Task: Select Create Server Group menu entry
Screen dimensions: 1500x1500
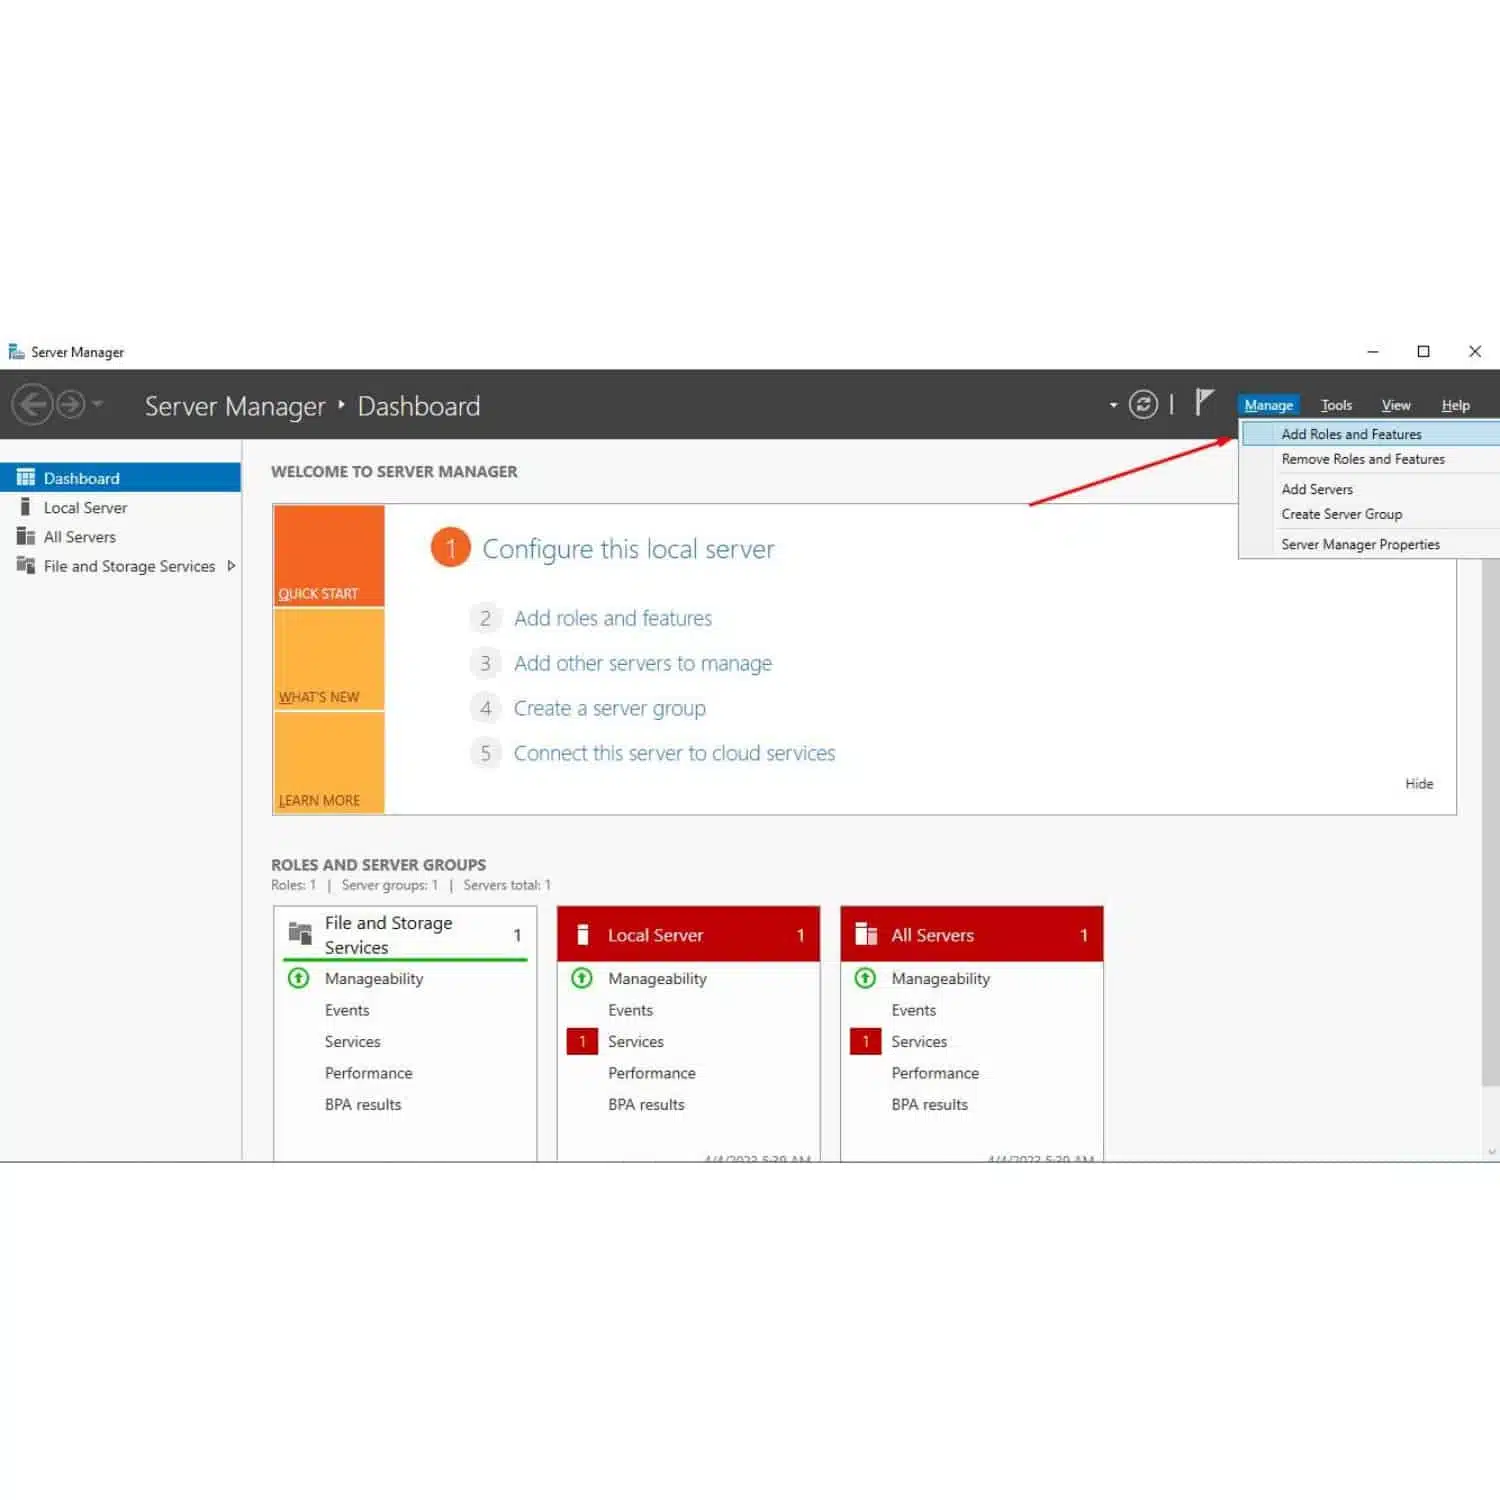Action: point(1370,514)
